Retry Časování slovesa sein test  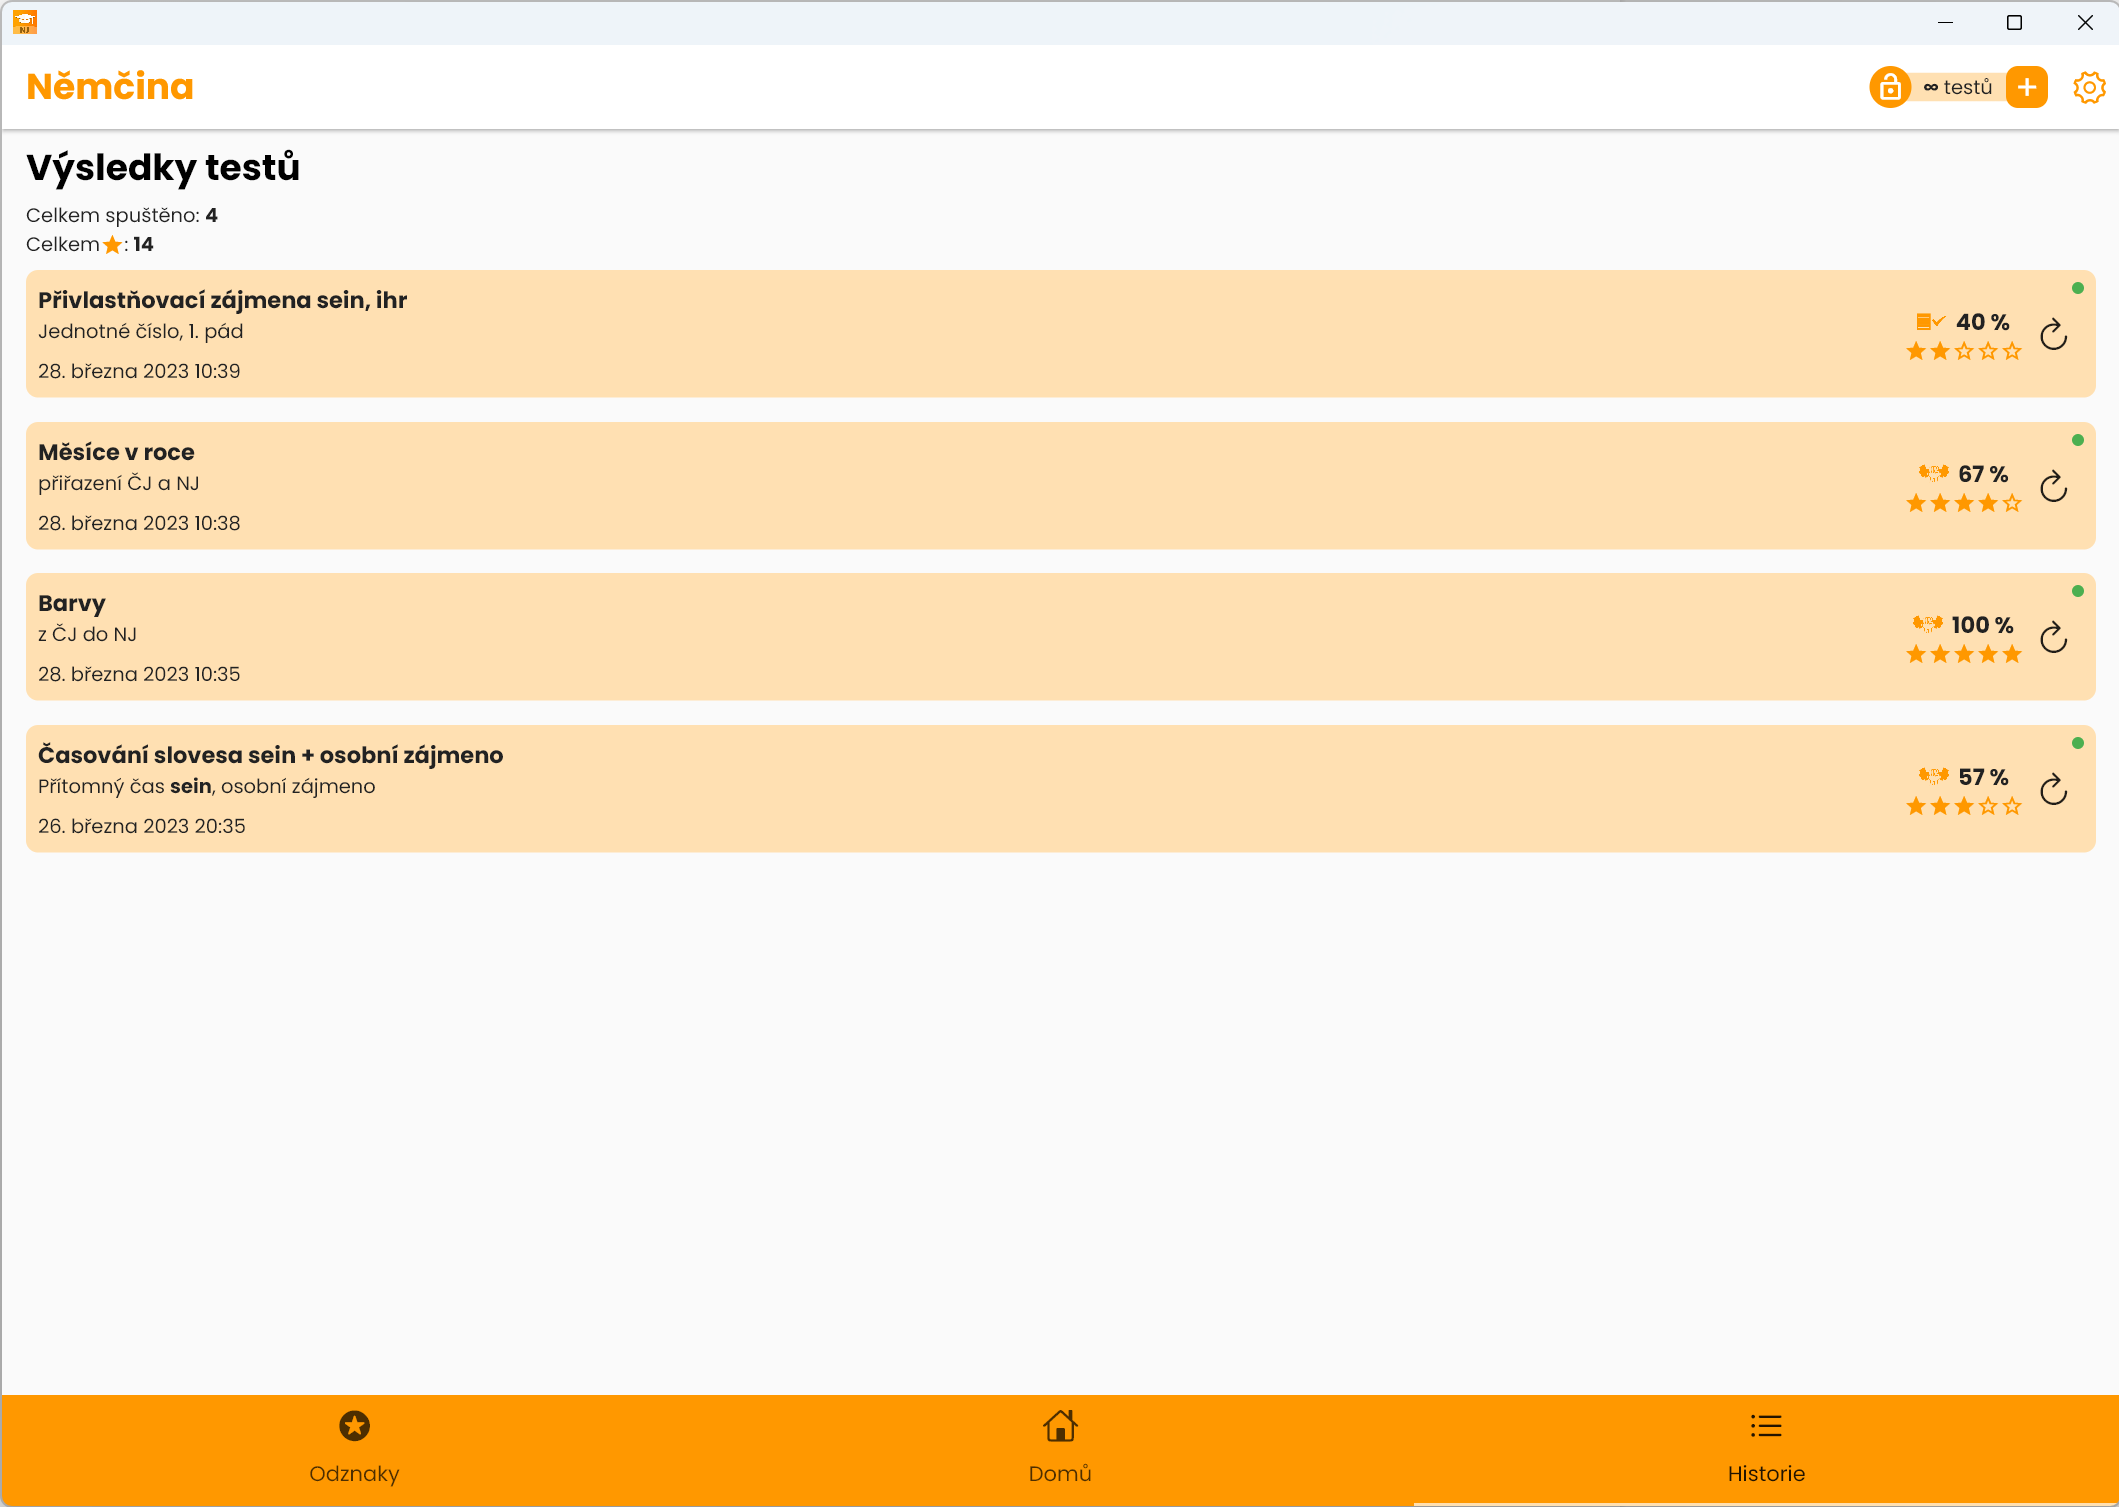pos(2053,790)
